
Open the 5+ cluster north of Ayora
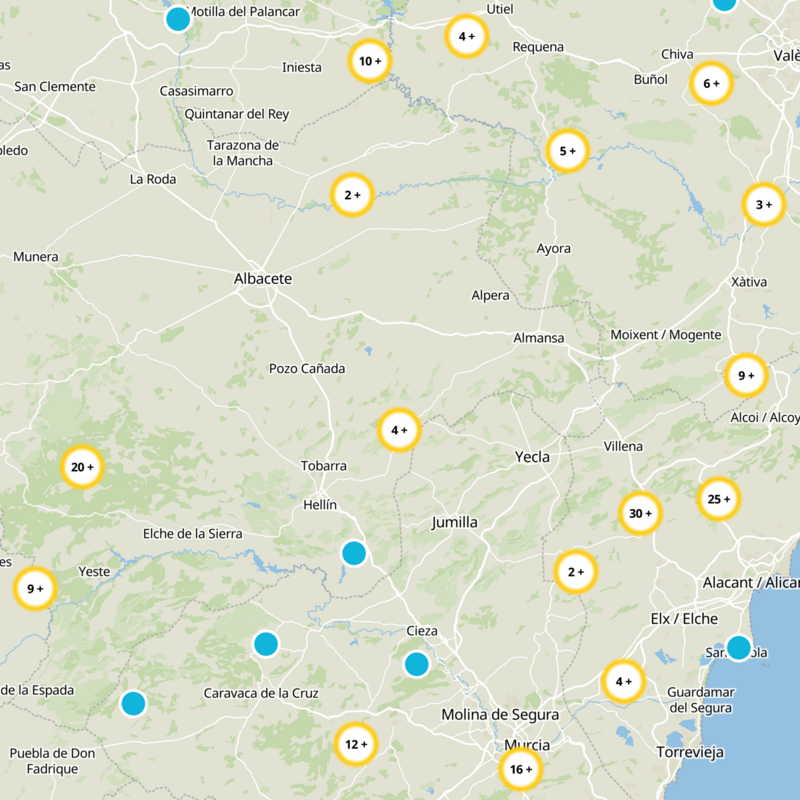click(x=567, y=151)
